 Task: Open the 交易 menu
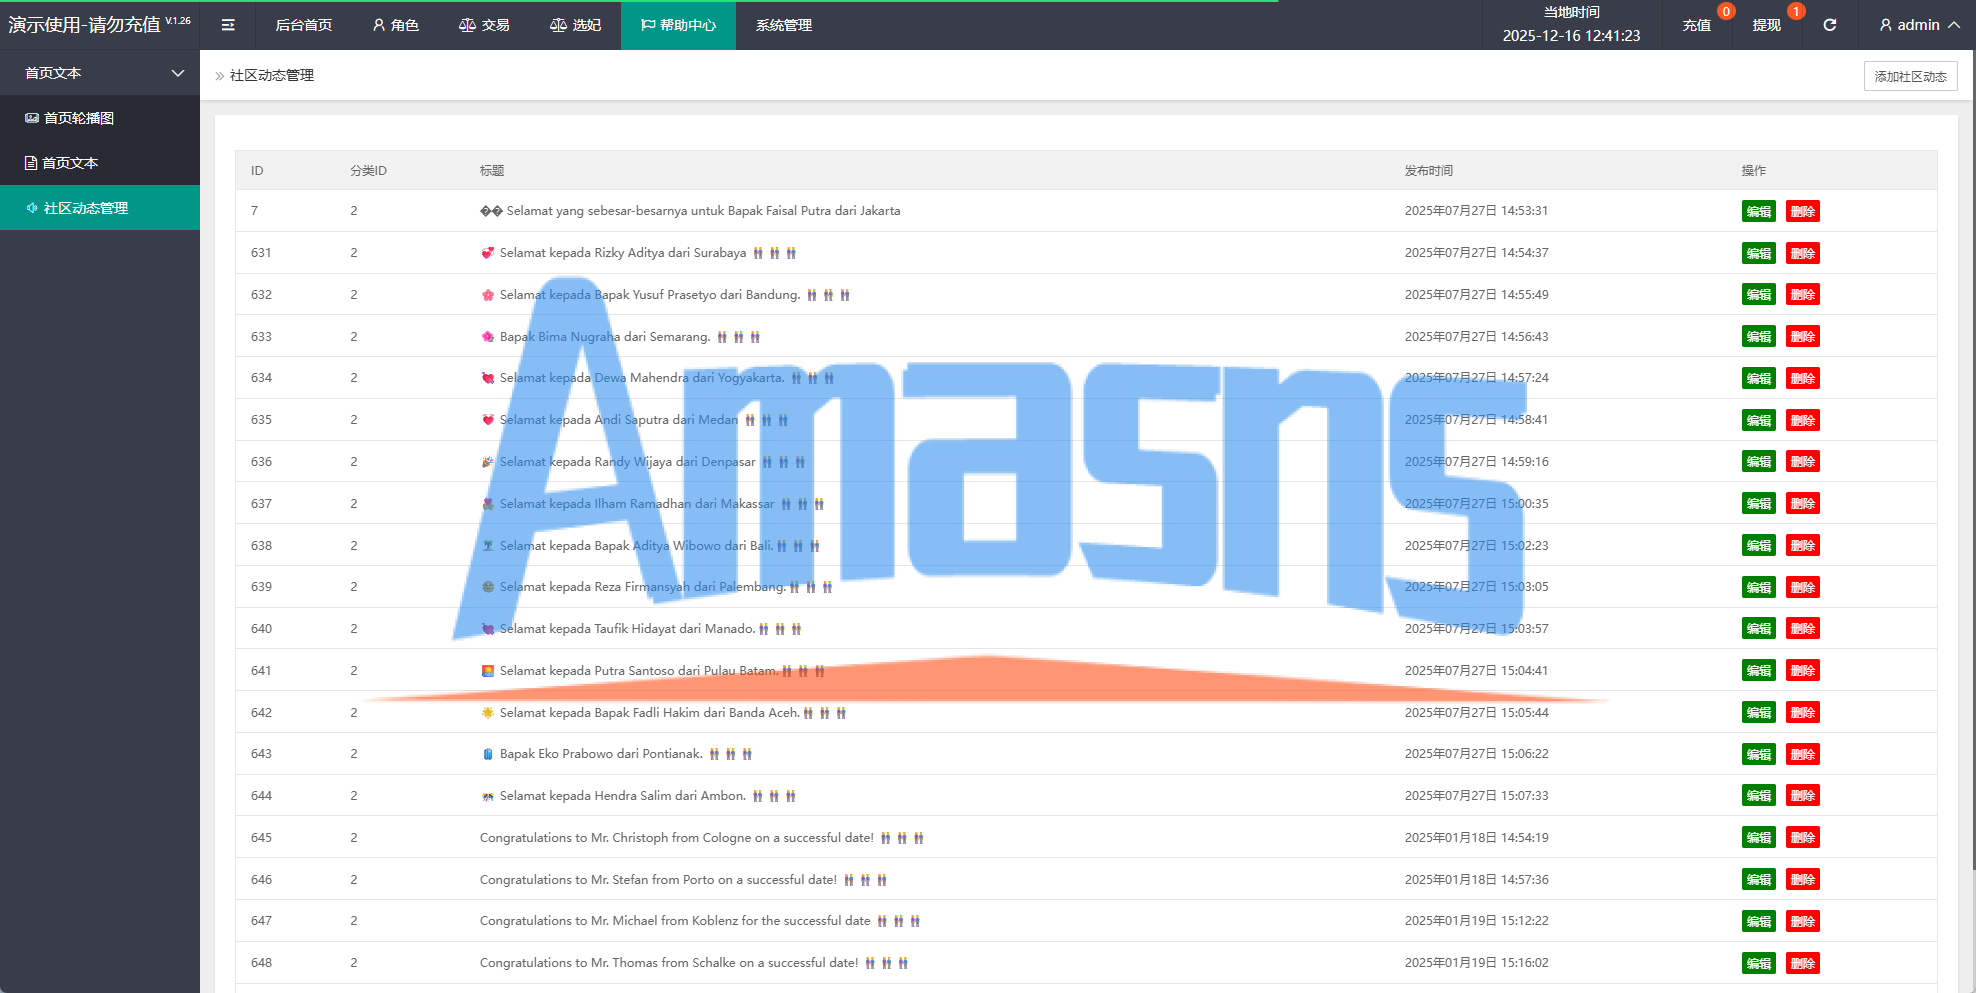tap(484, 25)
